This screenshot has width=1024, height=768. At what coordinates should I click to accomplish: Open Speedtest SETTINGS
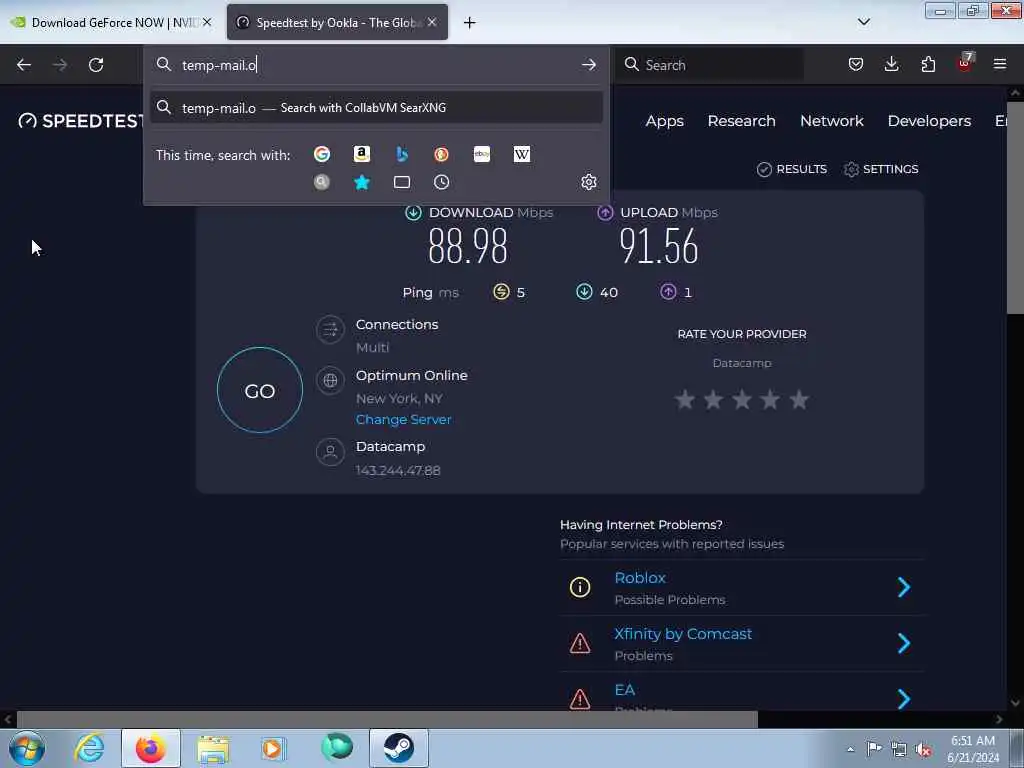[x=881, y=169]
